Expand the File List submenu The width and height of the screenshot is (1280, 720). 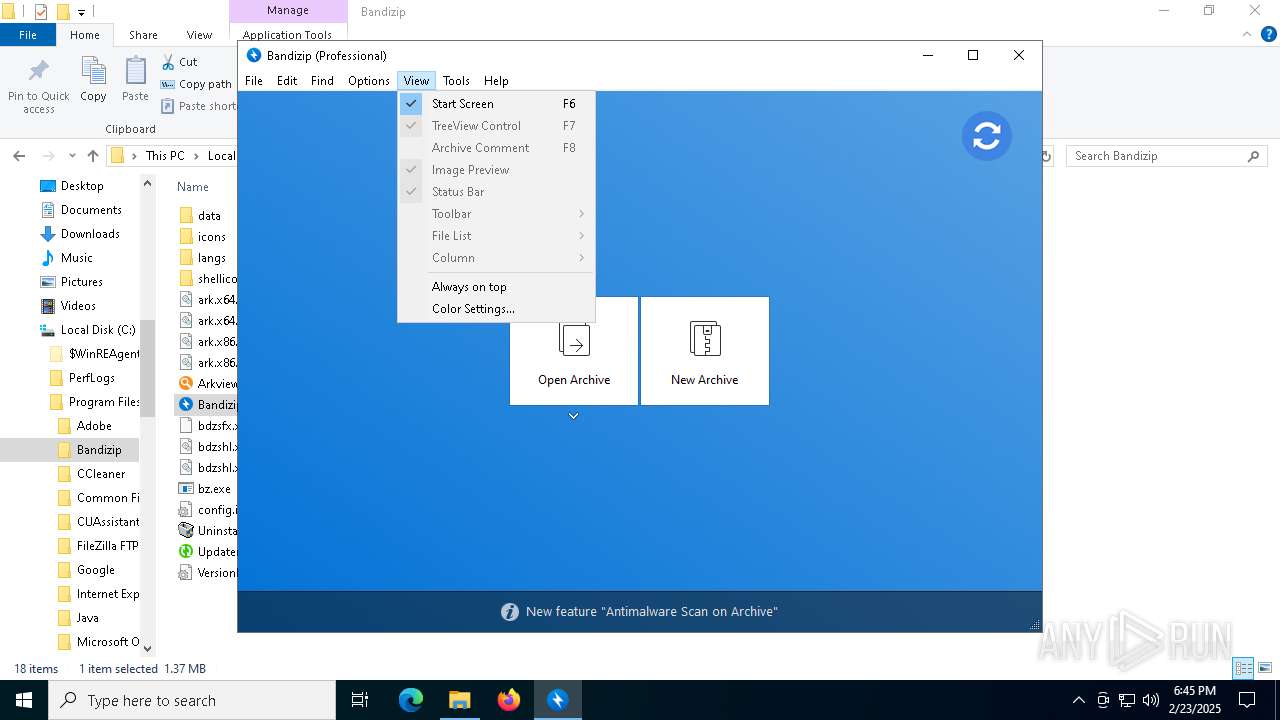point(496,236)
